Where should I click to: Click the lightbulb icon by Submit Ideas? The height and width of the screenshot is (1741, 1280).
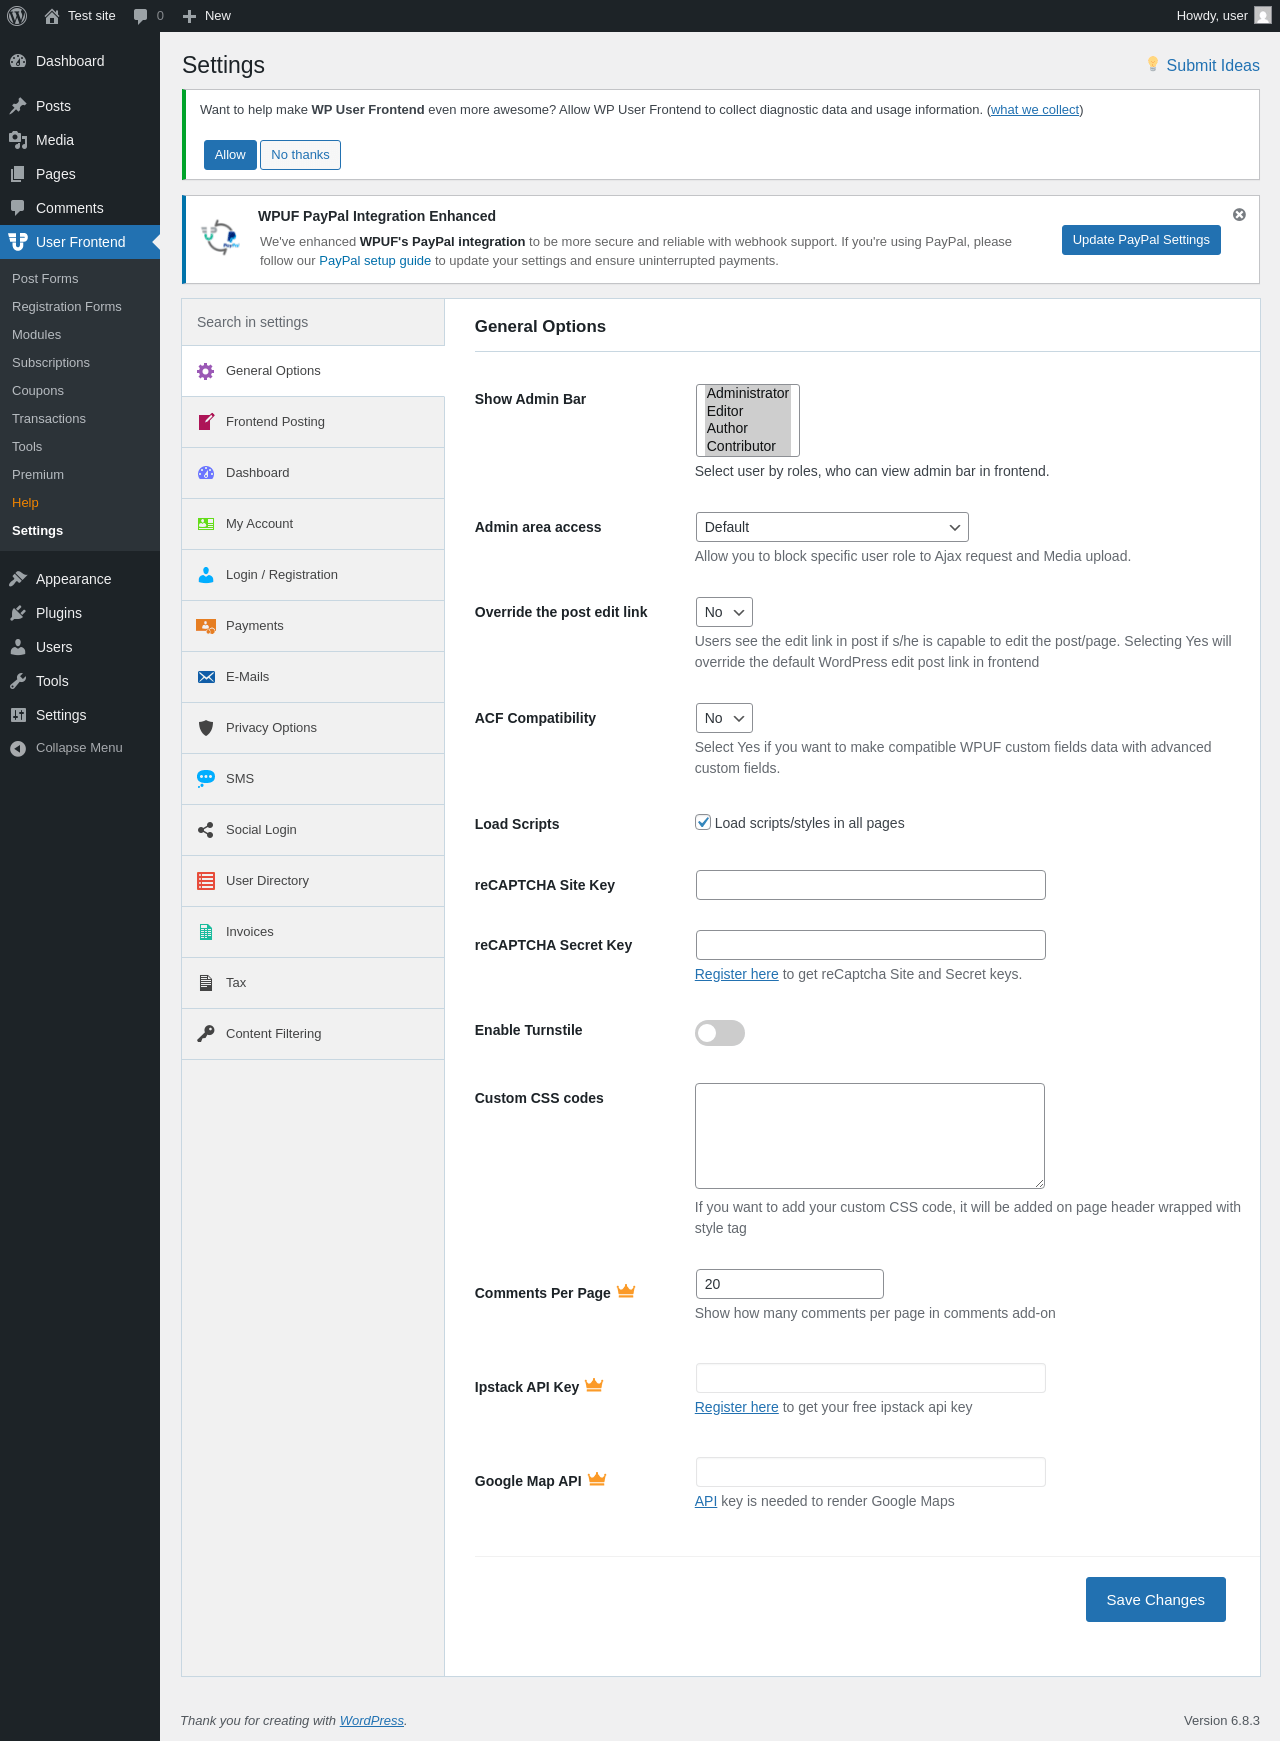point(1153,65)
